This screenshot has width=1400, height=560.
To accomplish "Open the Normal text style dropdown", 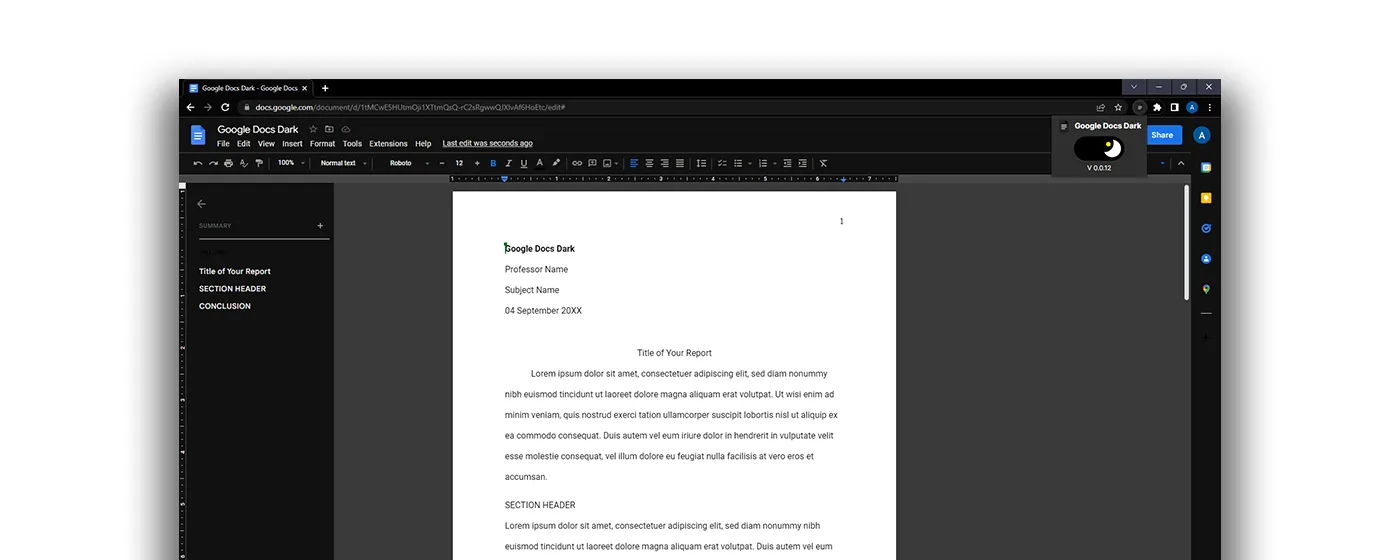I will coord(343,163).
